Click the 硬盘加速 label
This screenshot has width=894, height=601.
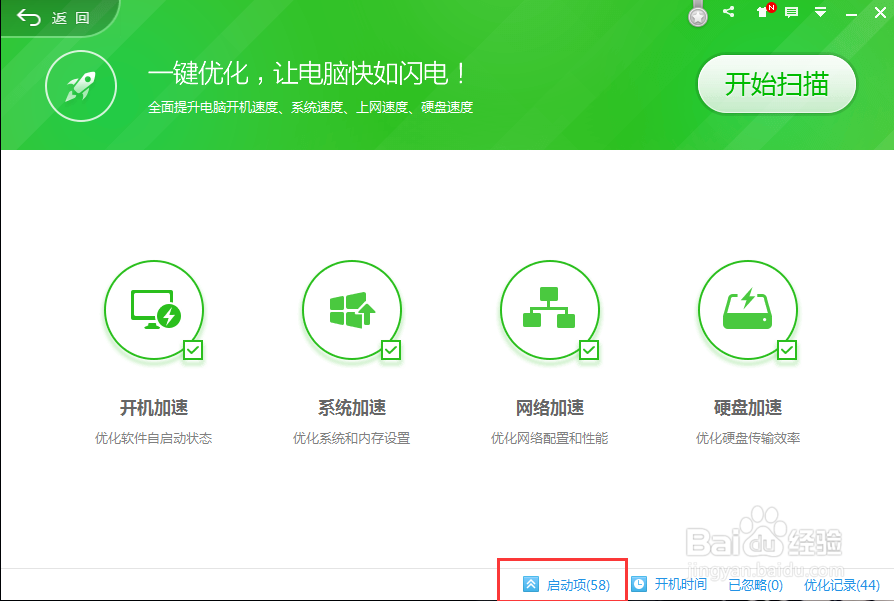click(747, 408)
